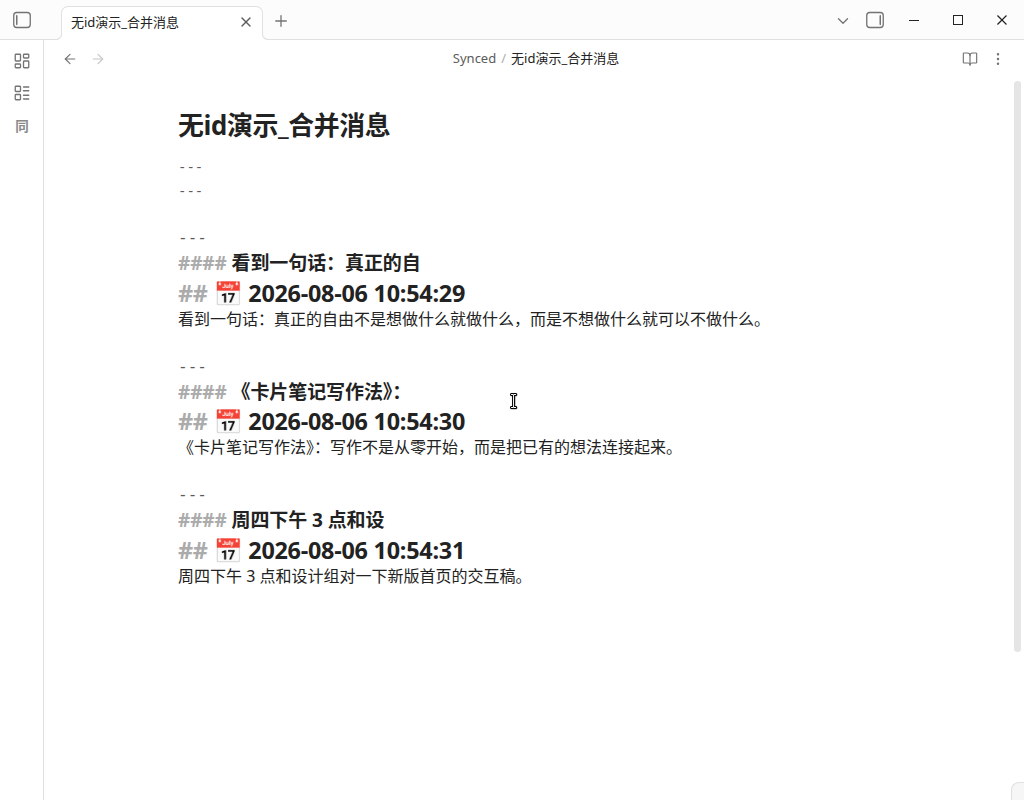Image resolution: width=1024 pixels, height=800 pixels.
Task: Close the Obsidian window
Action: coord(1002,20)
